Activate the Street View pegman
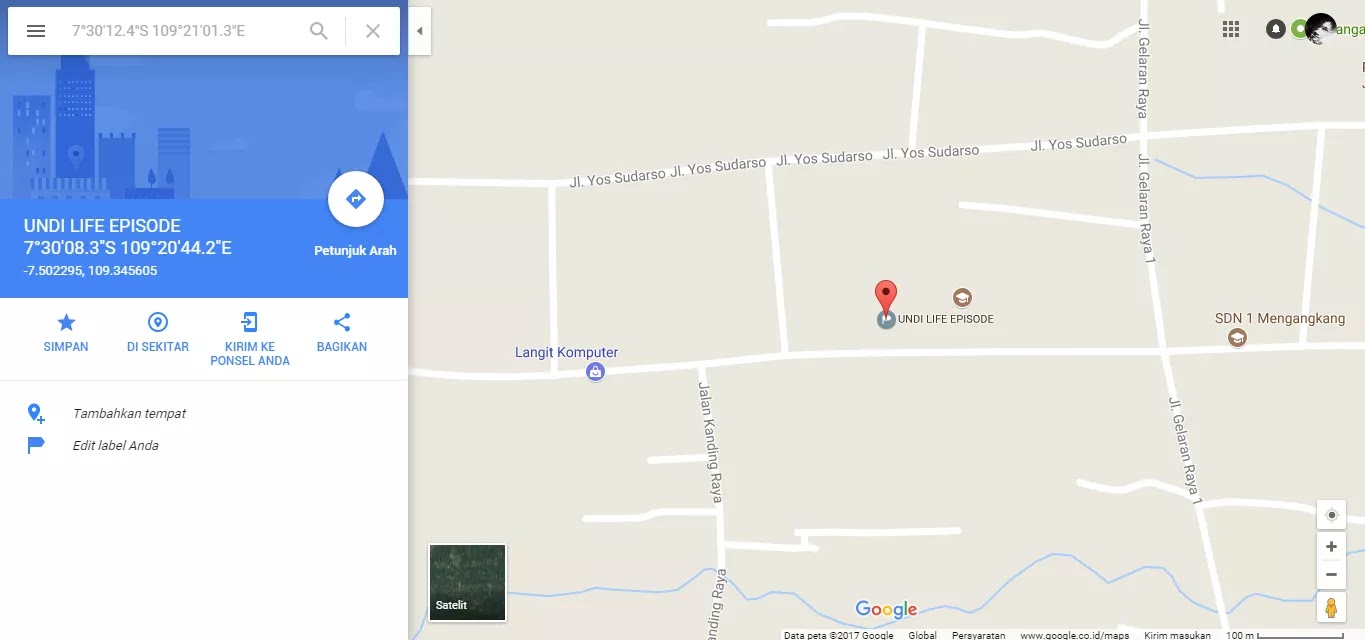The width and height of the screenshot is (1365, 640). [1331, 607]
